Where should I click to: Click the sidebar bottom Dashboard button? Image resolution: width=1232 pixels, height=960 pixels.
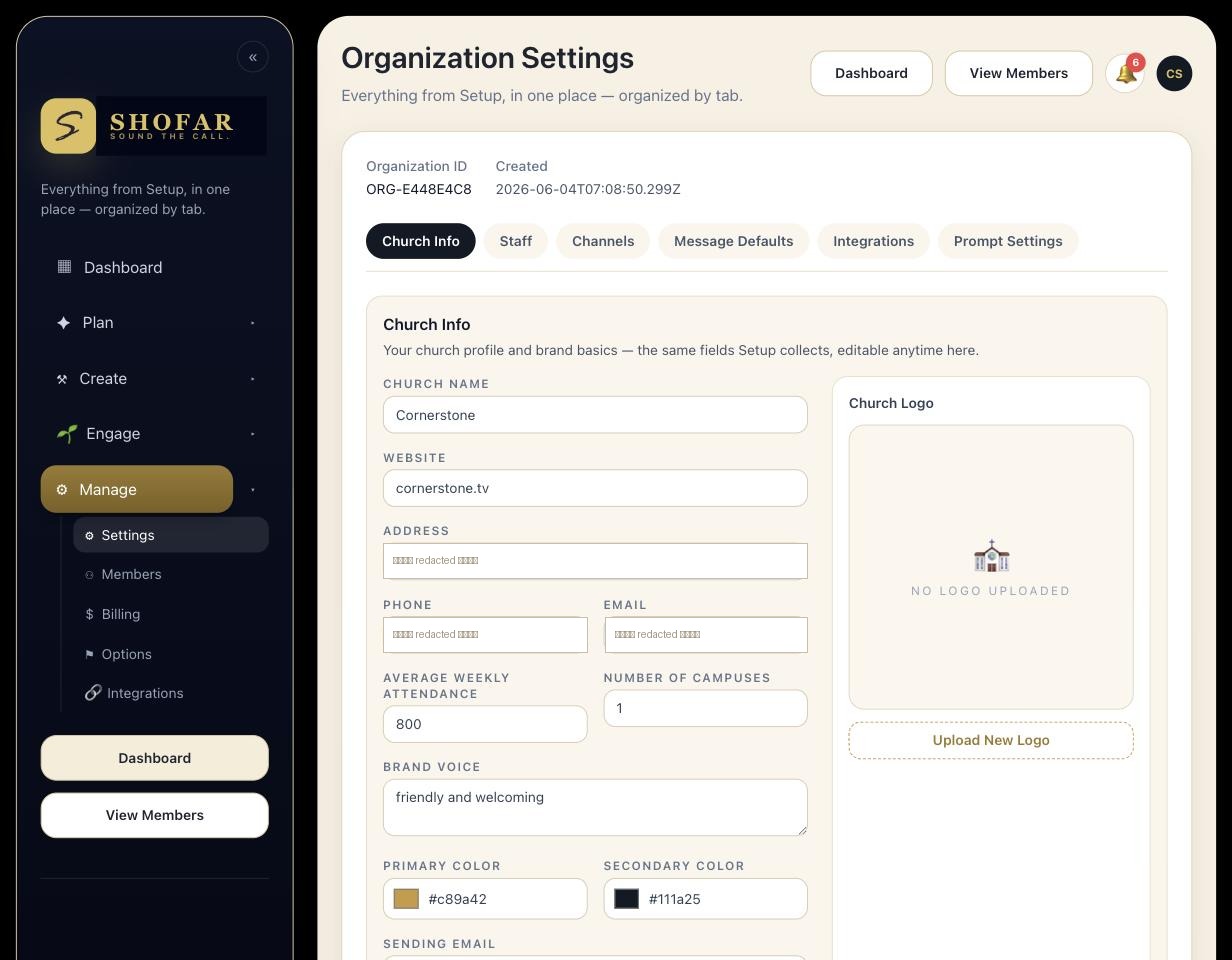tap(155, 758)
